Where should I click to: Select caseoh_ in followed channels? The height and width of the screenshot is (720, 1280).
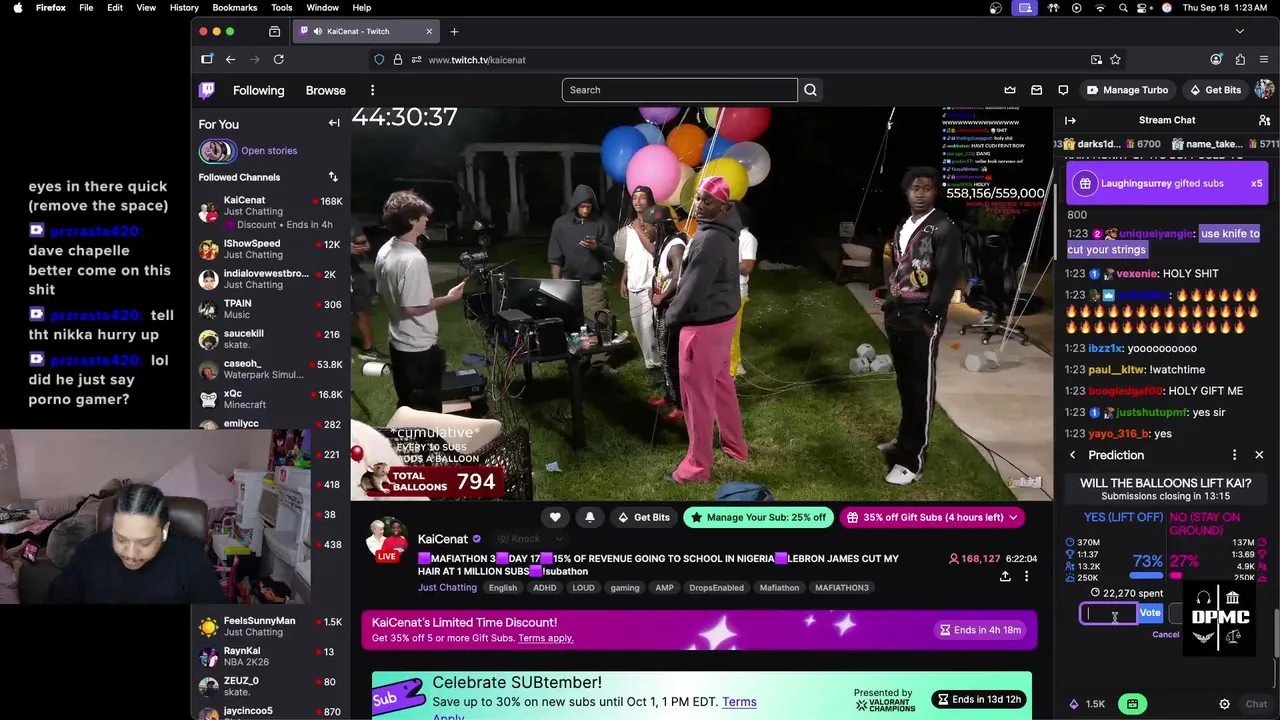click(271, 369)
